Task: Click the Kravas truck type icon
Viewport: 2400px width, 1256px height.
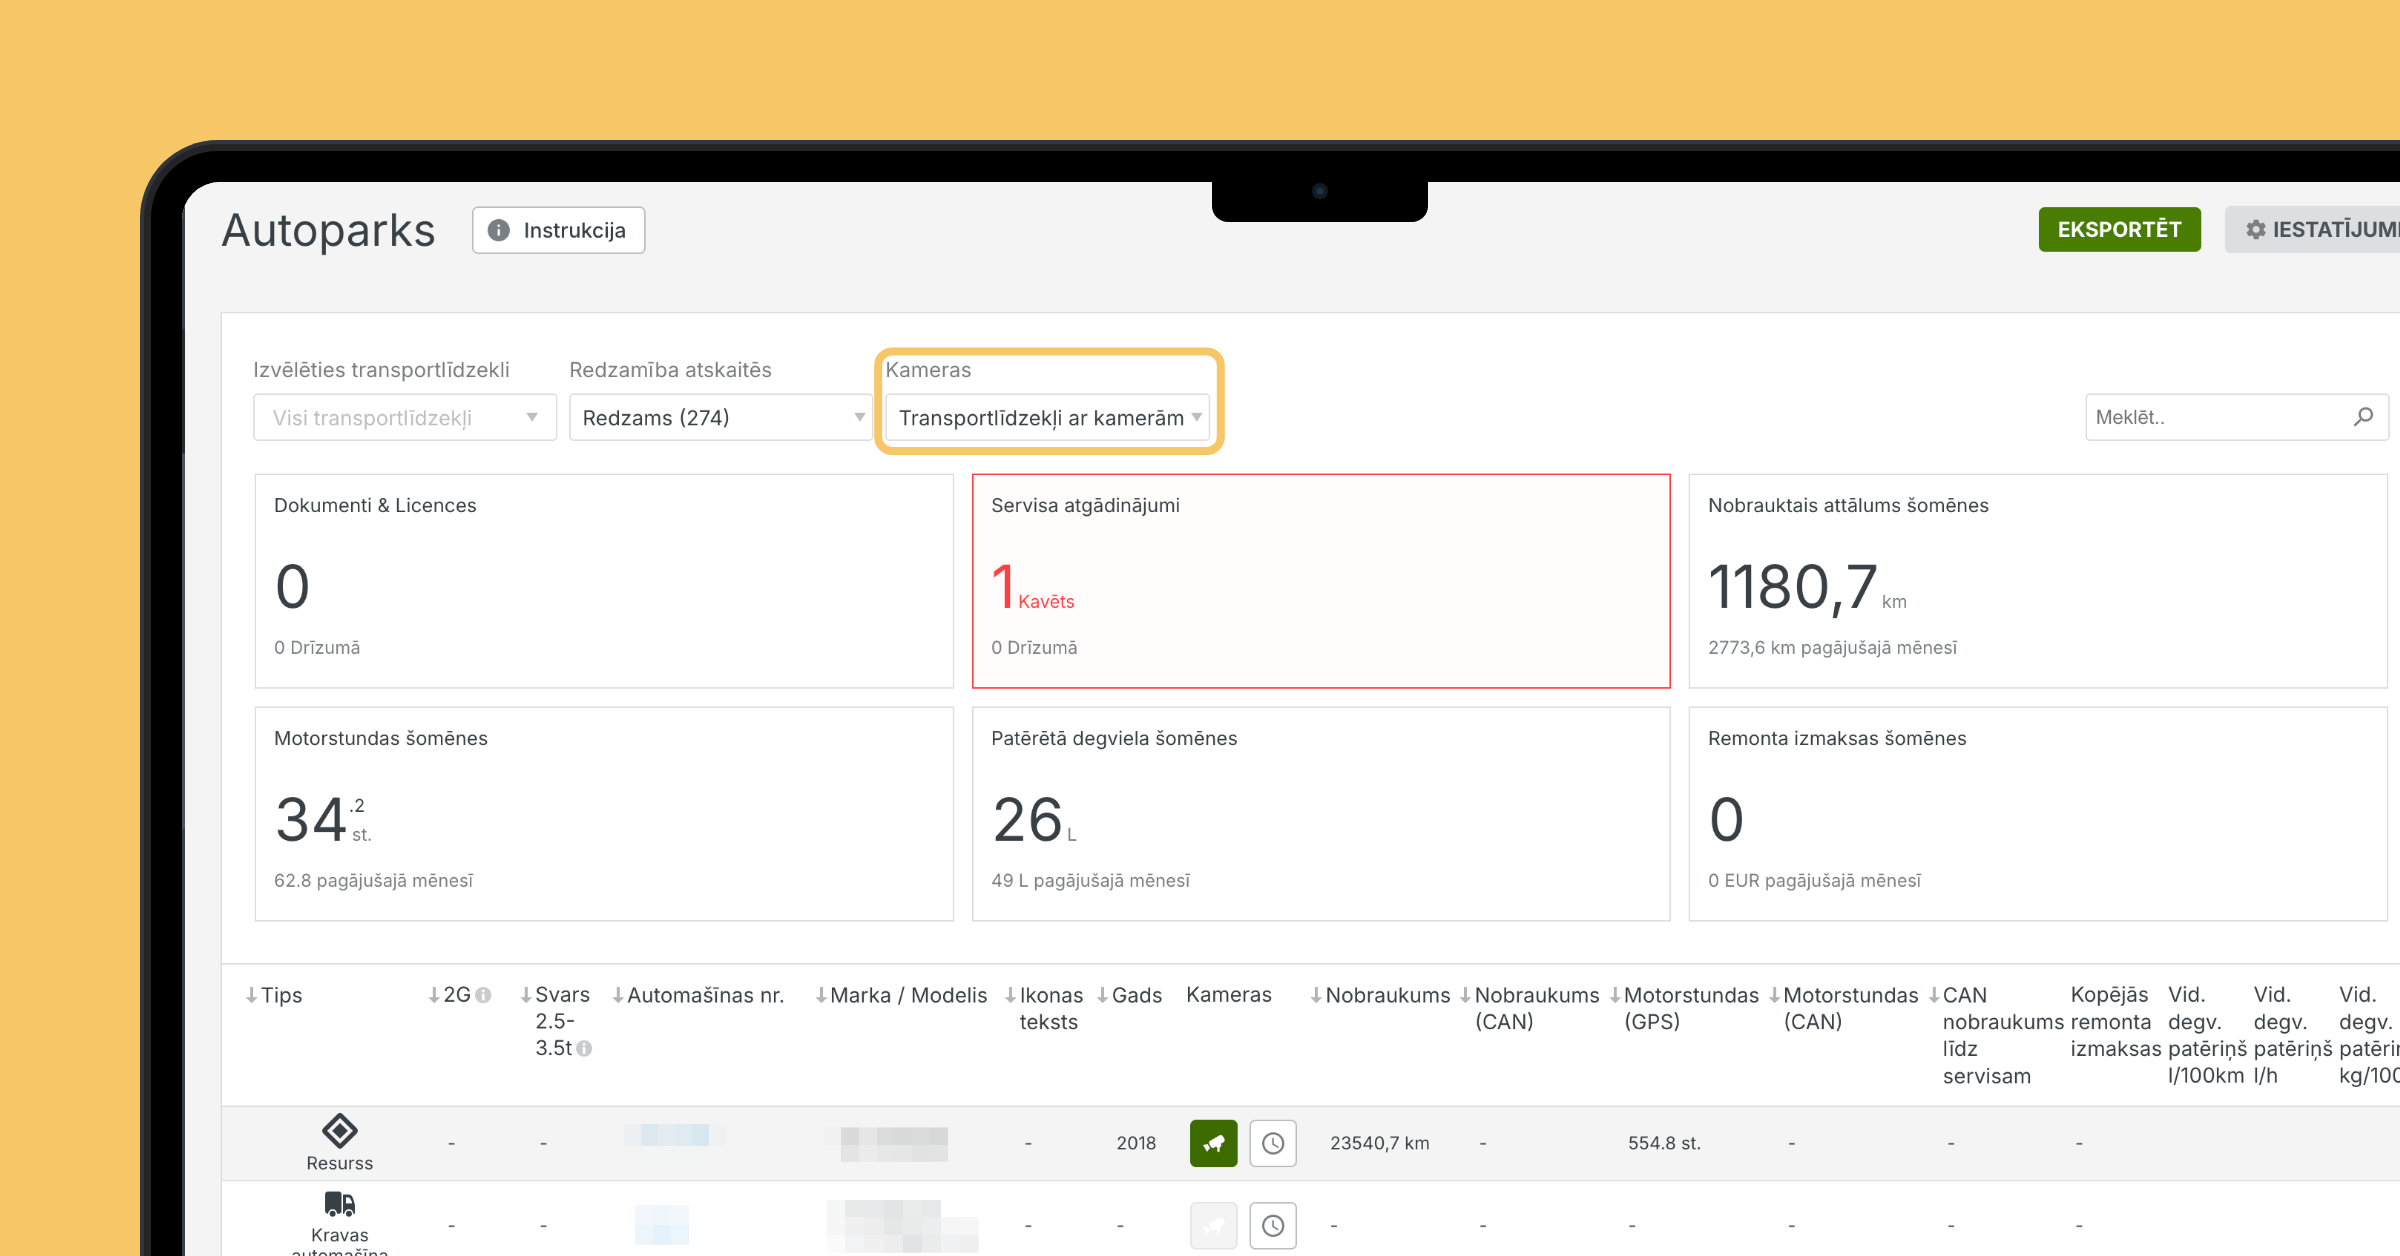Action: (340, 1203)
